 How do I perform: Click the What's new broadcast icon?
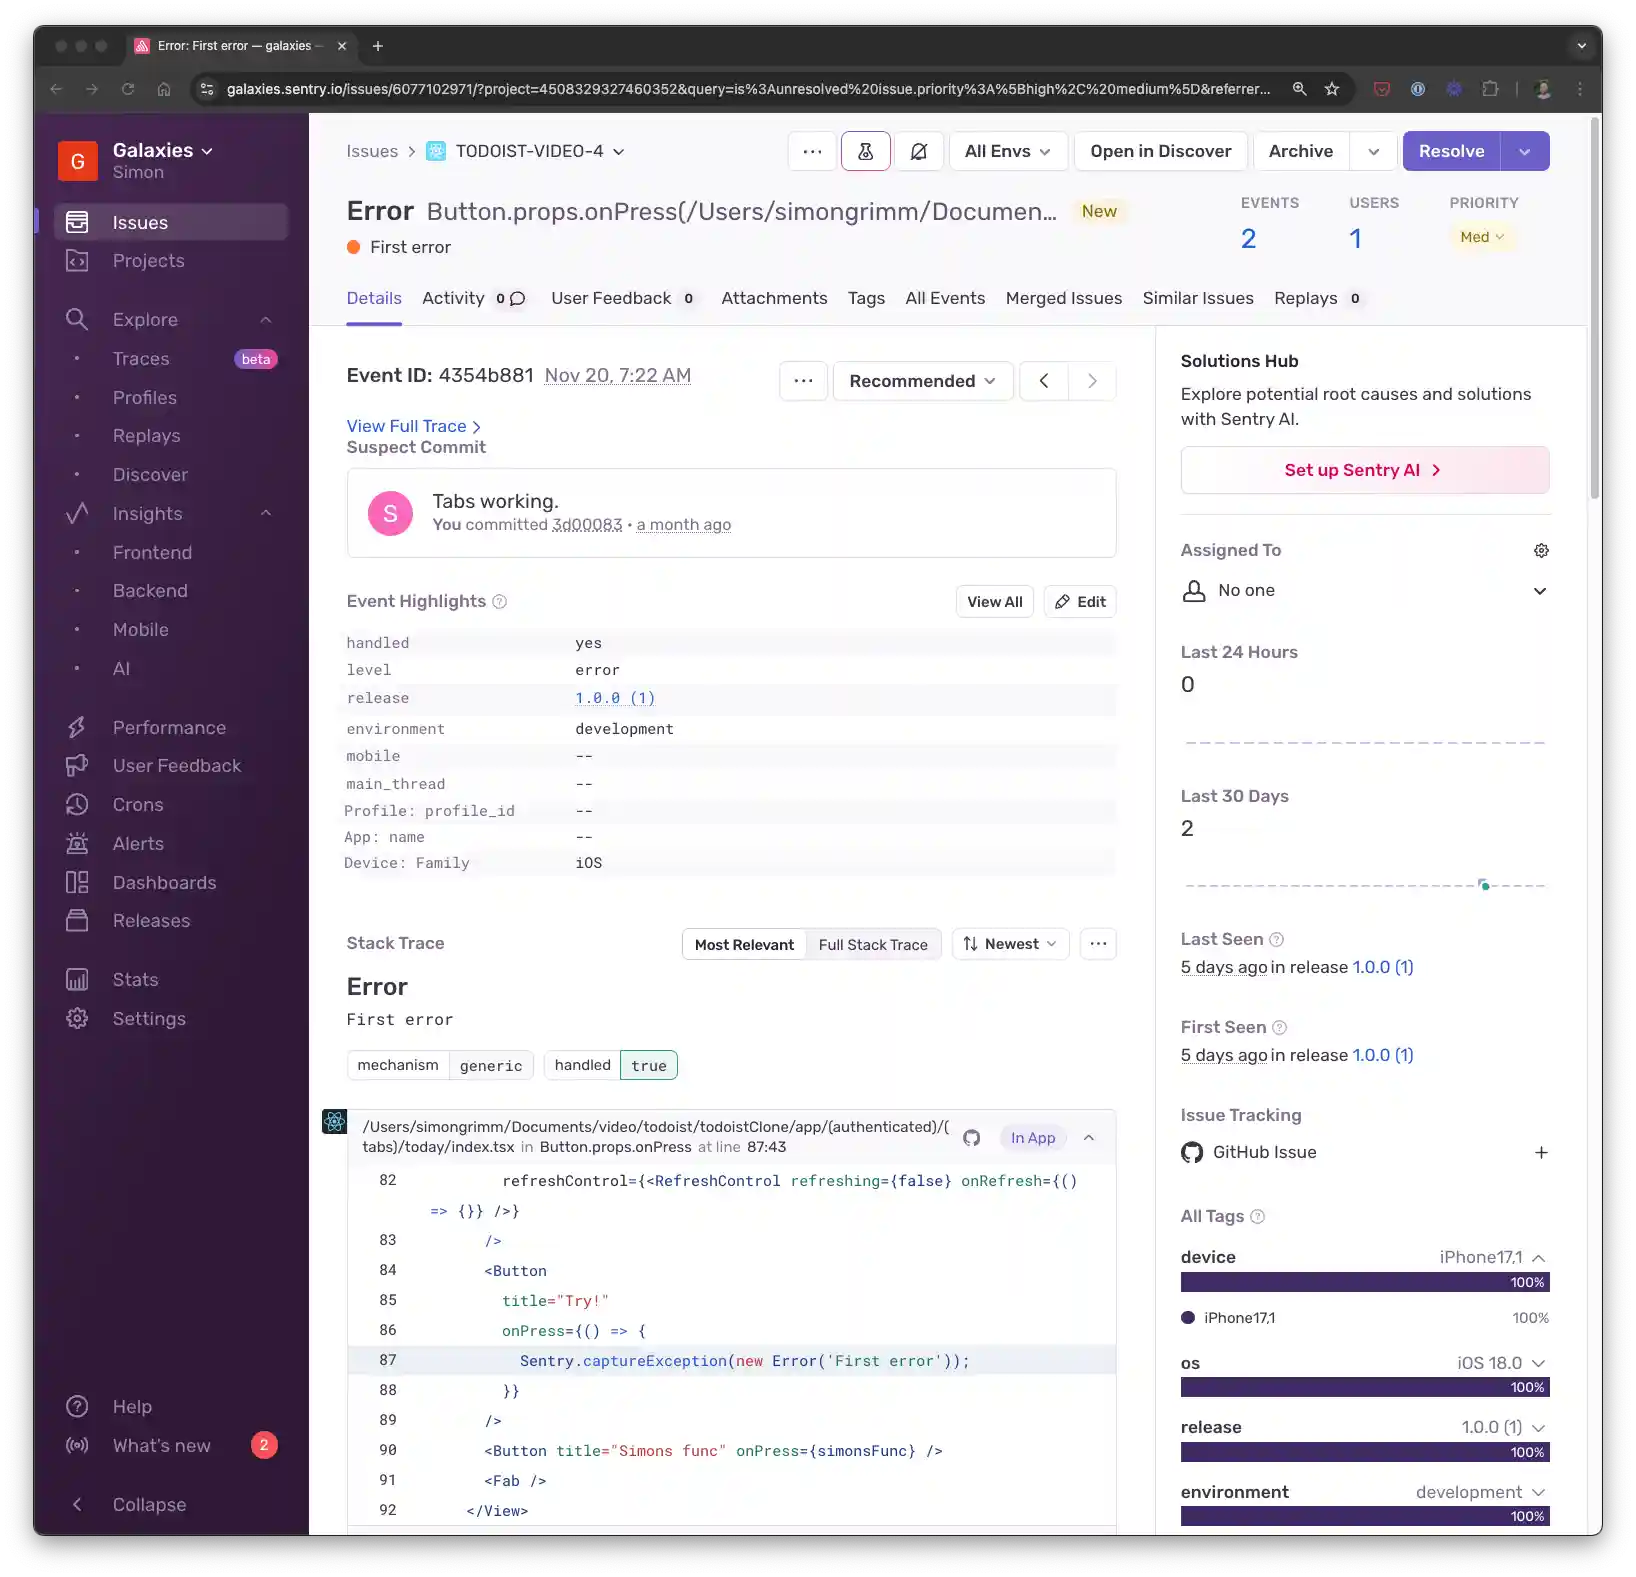point(77,1446)
